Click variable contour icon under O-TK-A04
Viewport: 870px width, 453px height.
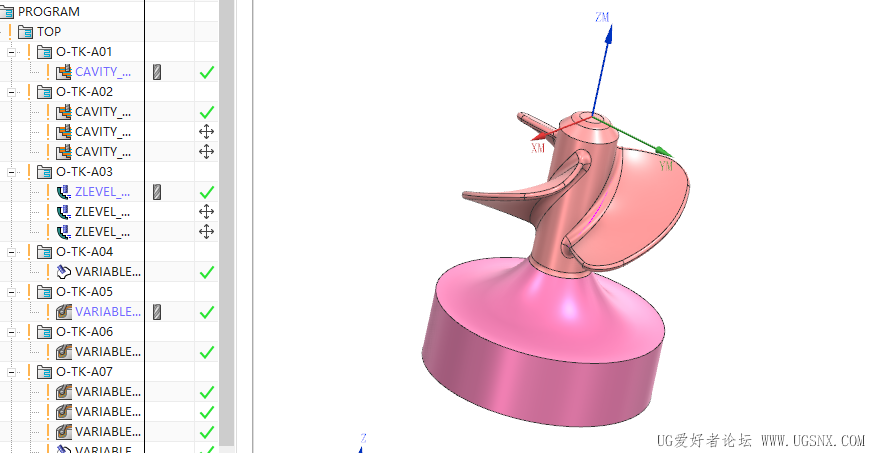(64, 271)
